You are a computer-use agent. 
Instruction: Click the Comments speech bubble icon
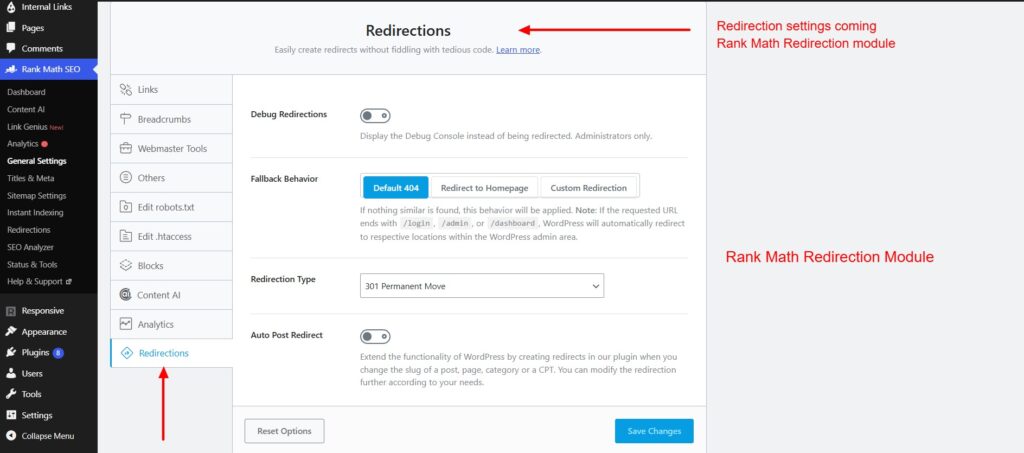11,48
